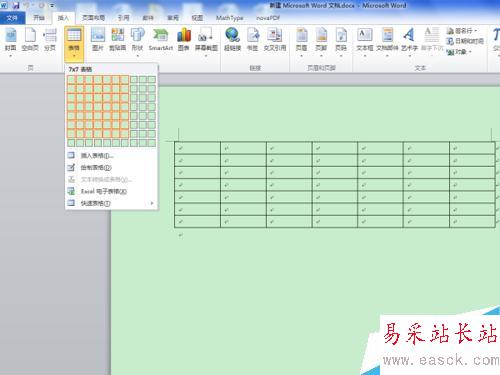Viewport: 500px width, 375px height.
Task: Select the Insert (插入) tab
Action: (63, 18)
